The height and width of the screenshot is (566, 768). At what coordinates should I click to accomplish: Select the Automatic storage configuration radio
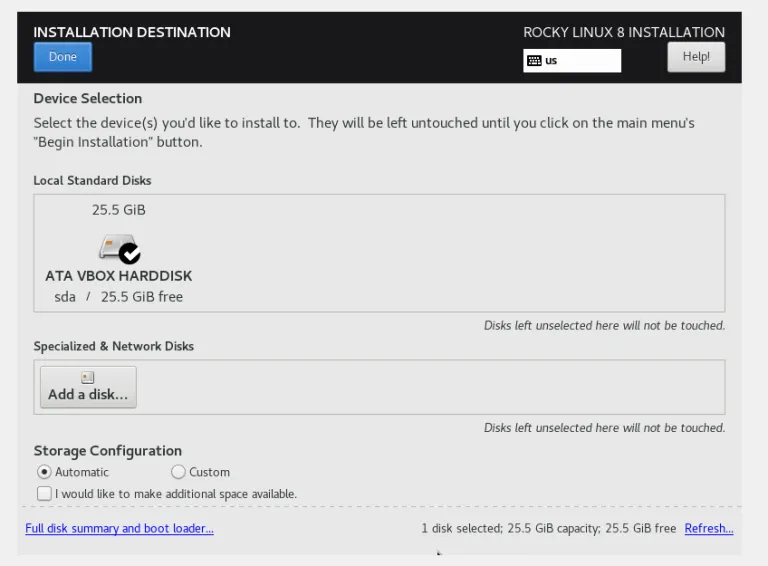point(44,472)
